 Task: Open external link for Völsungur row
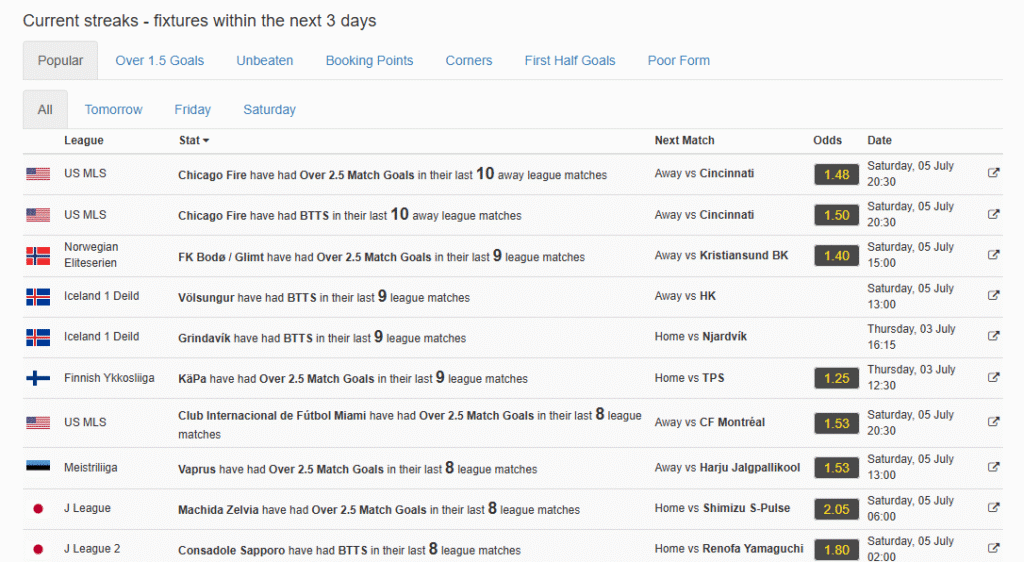pyautogui.click(x=993, y=296)
